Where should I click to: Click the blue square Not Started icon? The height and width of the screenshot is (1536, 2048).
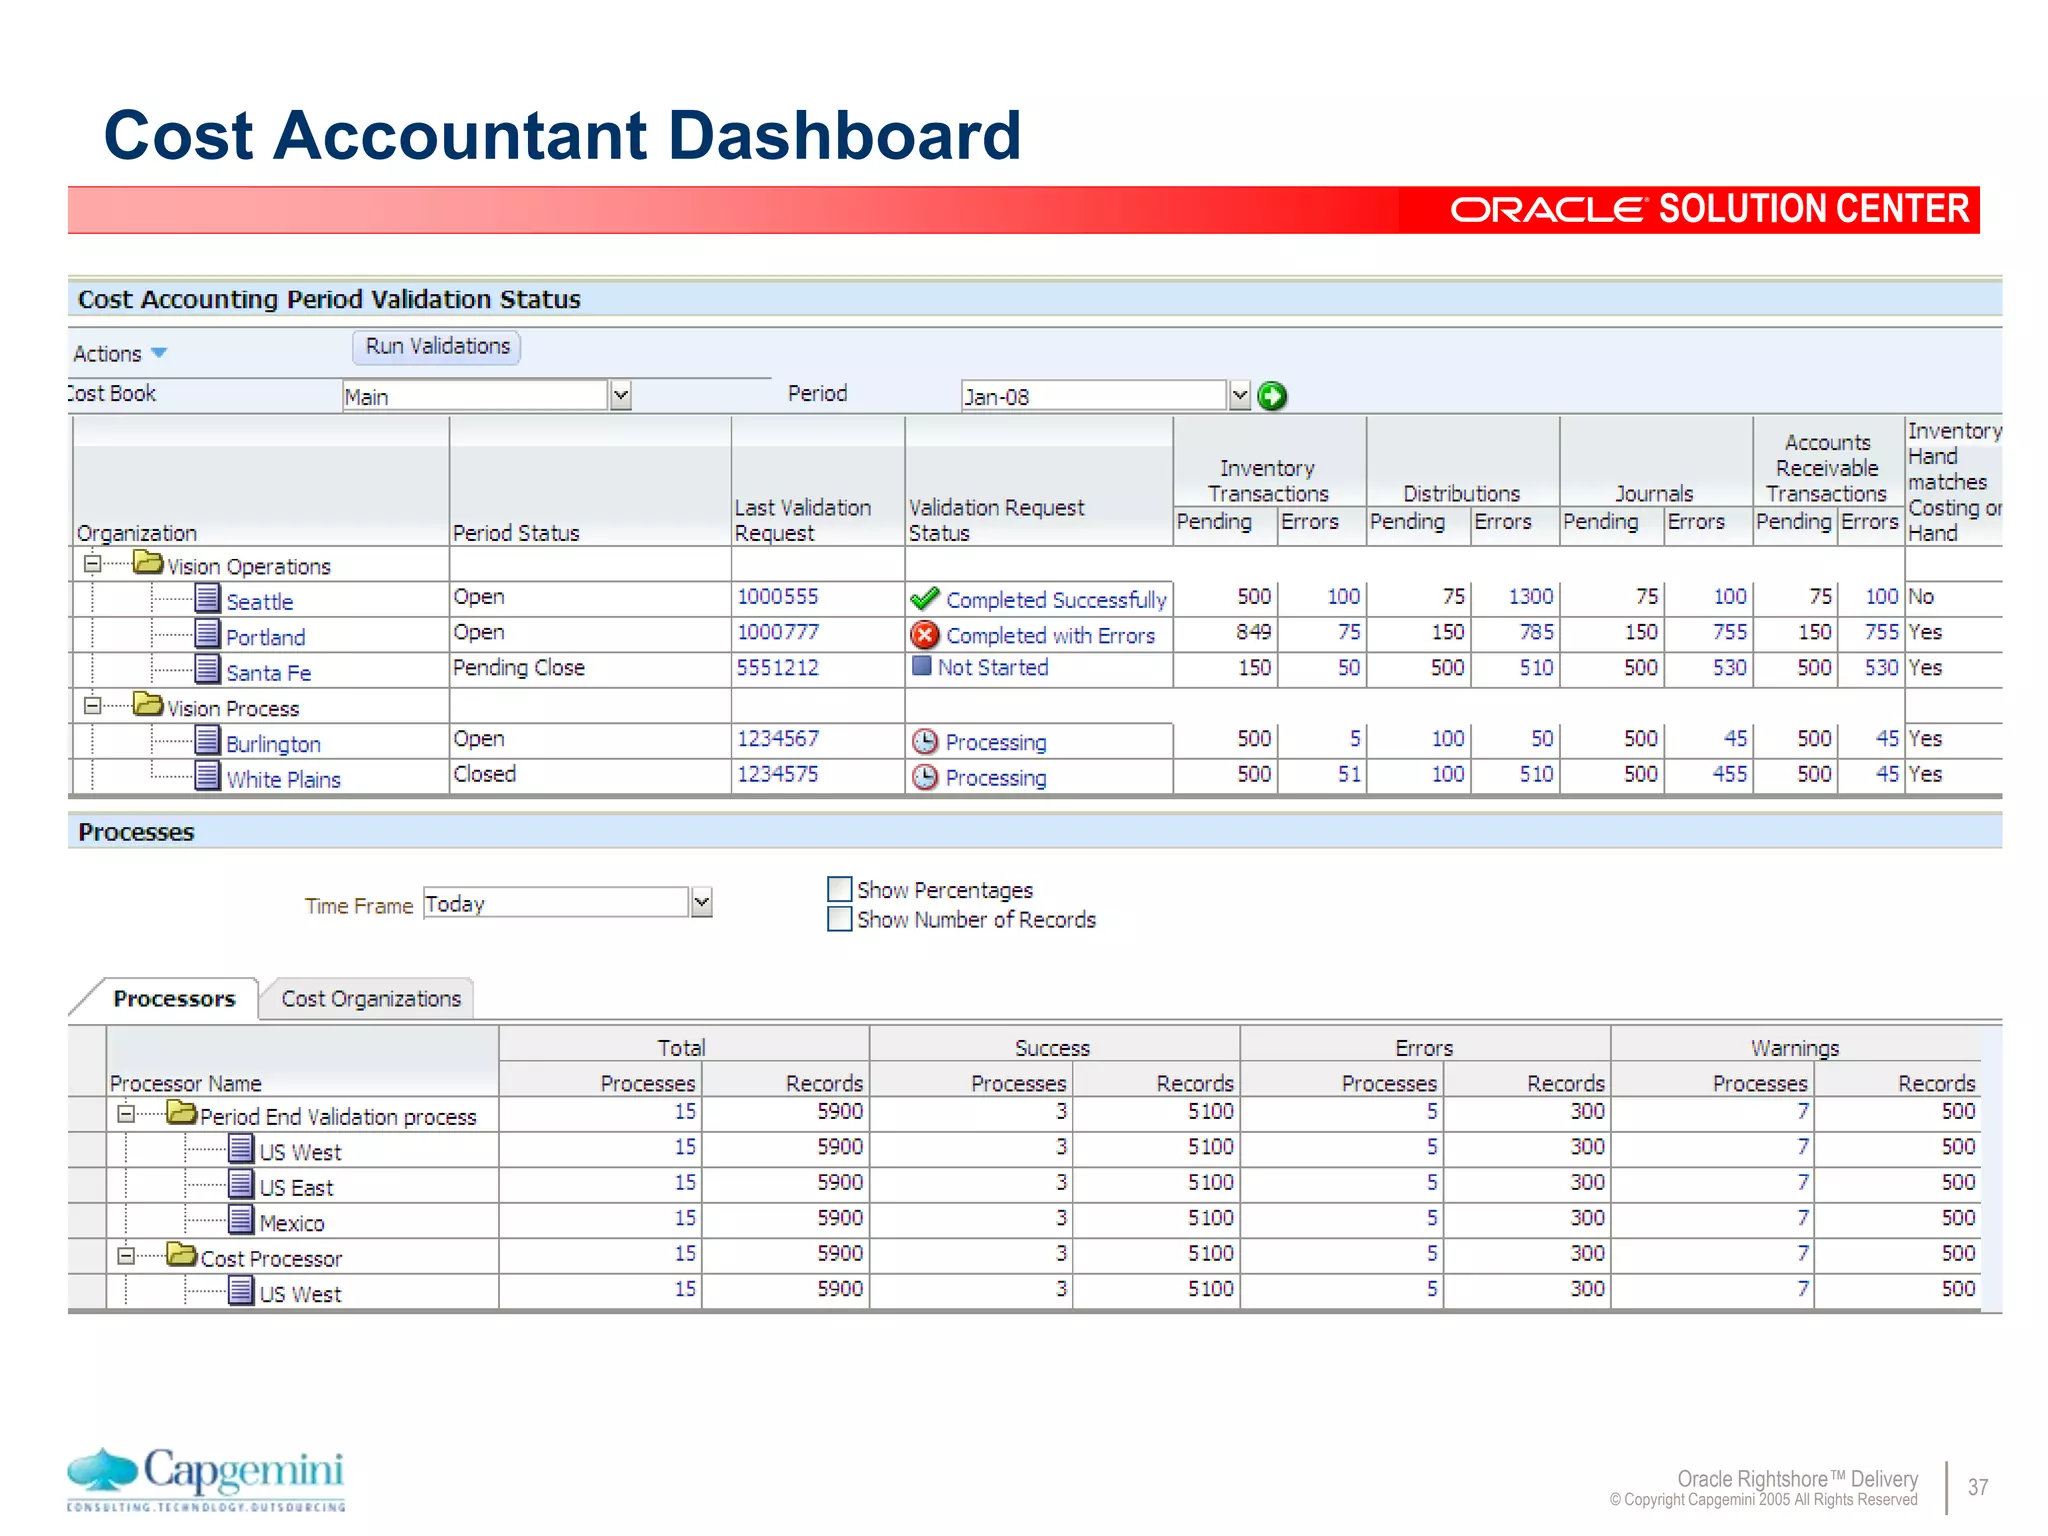[922, 666]
